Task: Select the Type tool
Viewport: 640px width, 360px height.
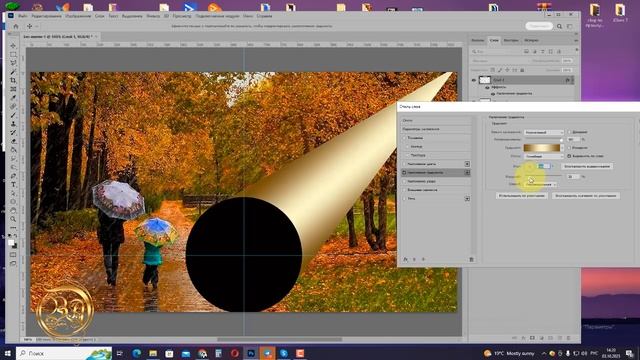Action: pos(13,184)
